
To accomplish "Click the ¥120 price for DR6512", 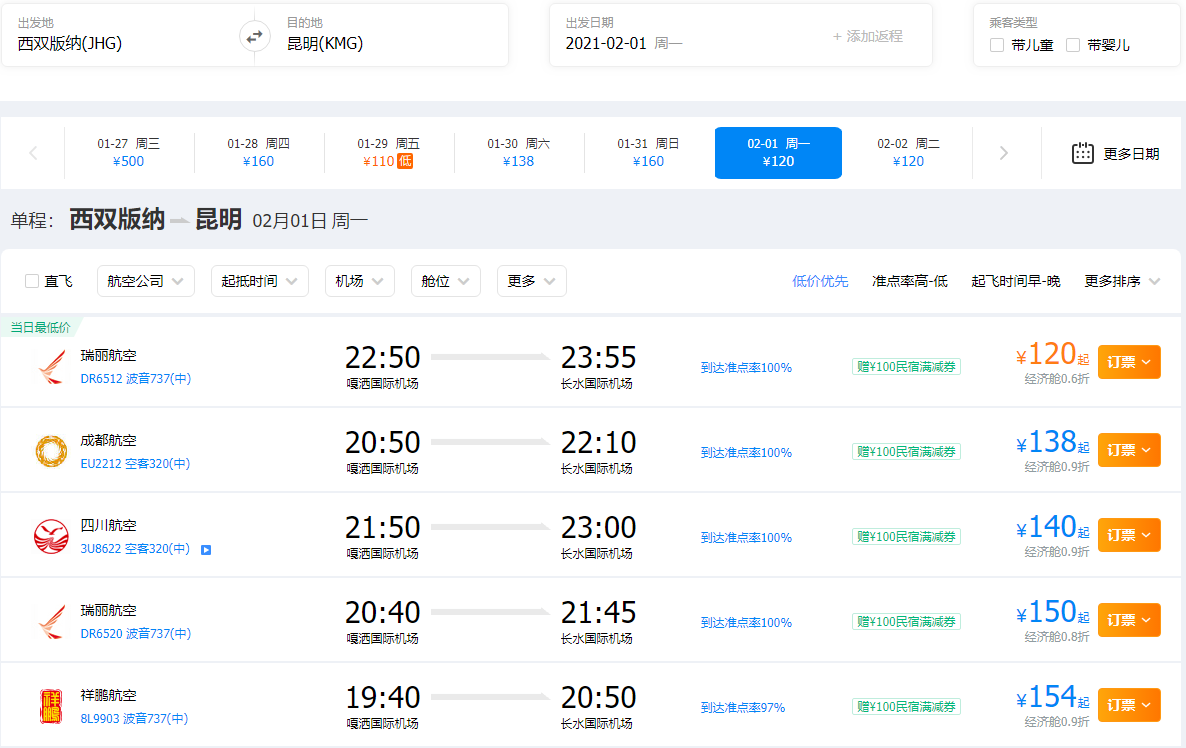I will pyautogui.click(x=1052, y=354).
